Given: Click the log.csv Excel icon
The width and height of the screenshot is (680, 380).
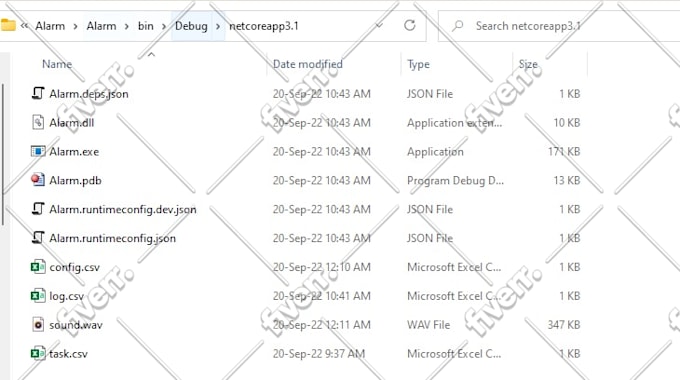Looking at the screenshot, I should tap(38, 296).
